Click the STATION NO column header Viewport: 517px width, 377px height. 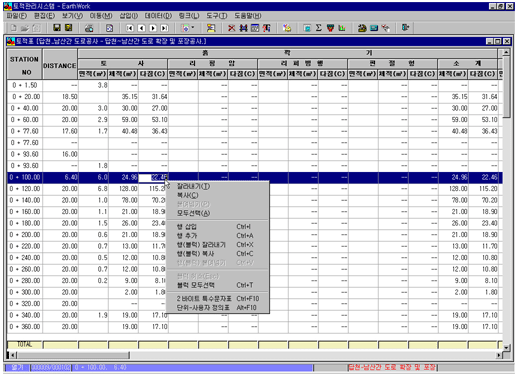[24, 65]
